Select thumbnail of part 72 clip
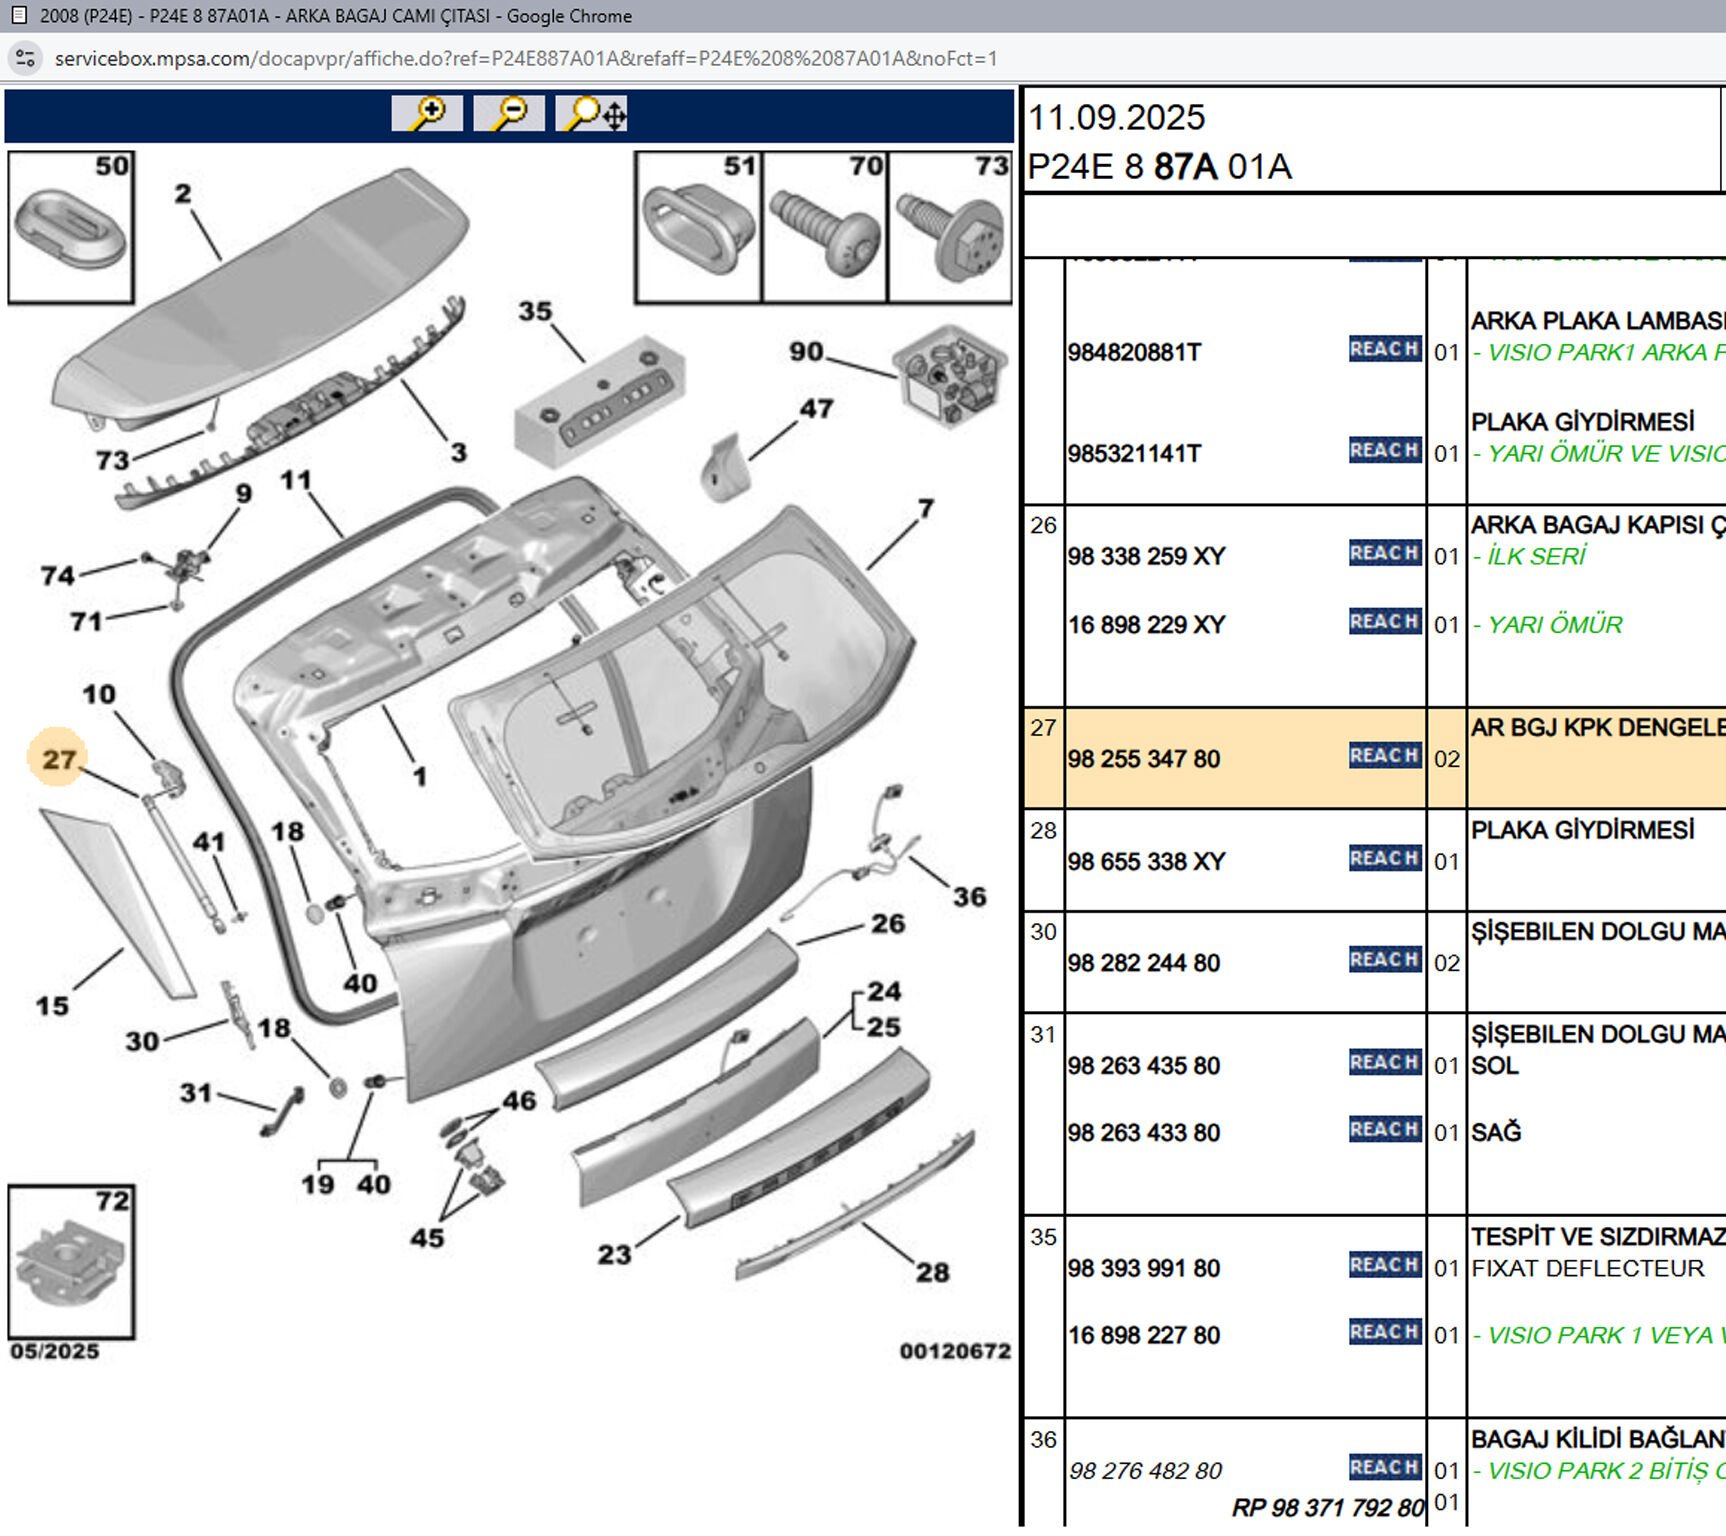Screen dimensions: 1726x1536 (x=71, y=1262)
